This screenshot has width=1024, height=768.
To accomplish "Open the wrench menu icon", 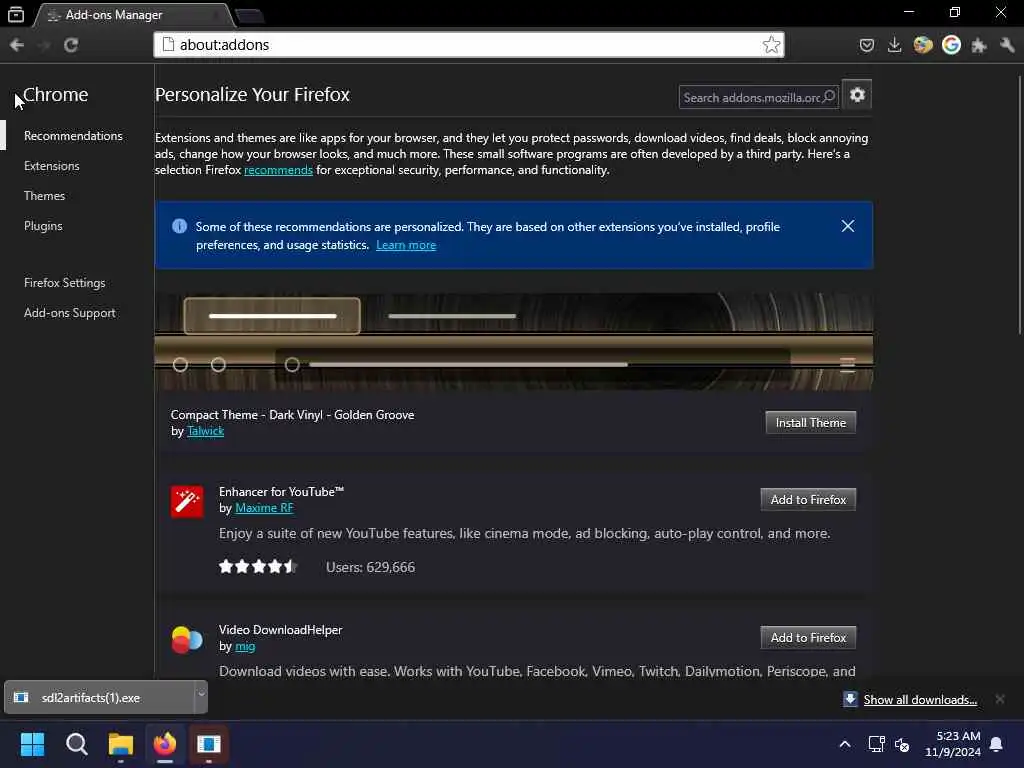I will (x=1006, y=45).
